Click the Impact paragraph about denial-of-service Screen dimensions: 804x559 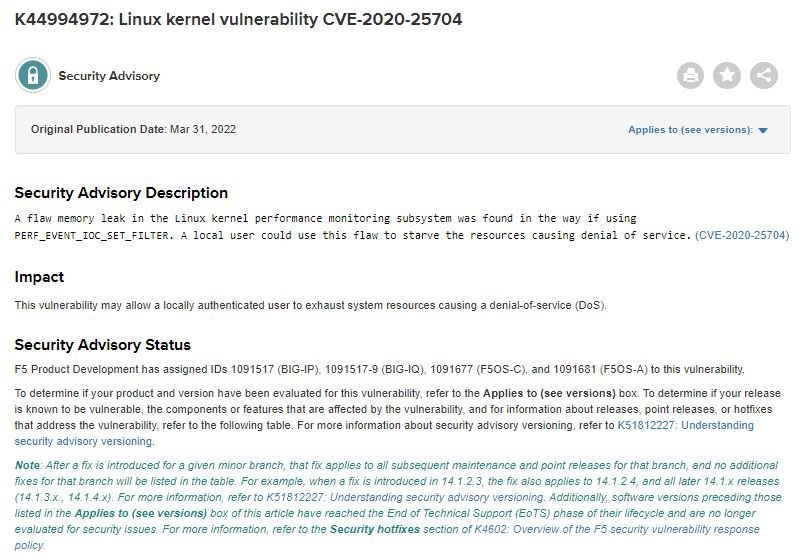pos(310,305)
